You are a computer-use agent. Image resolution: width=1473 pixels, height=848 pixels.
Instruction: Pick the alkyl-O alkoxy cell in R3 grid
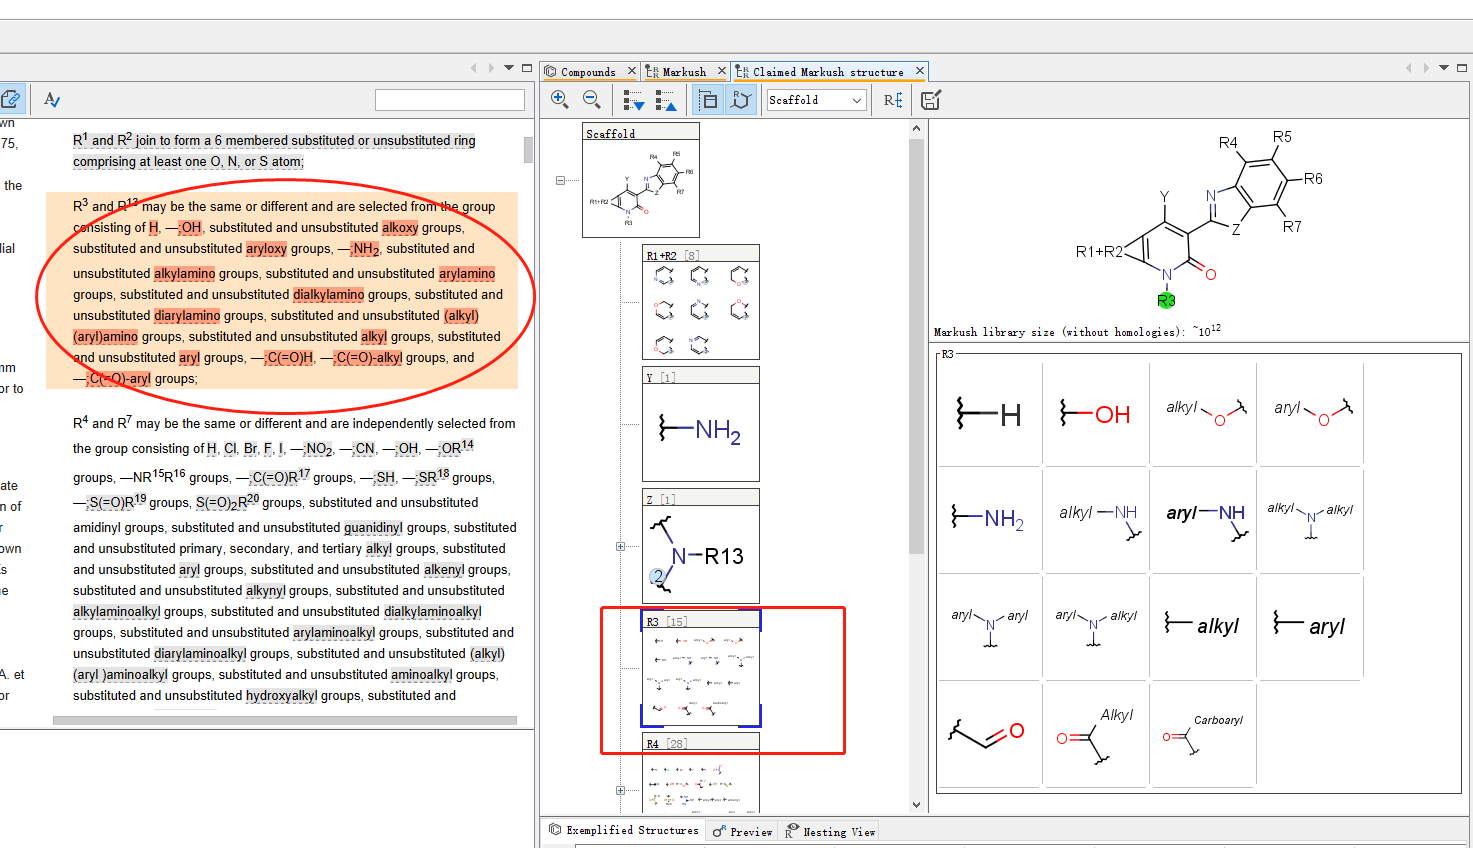click(1203, 413)
